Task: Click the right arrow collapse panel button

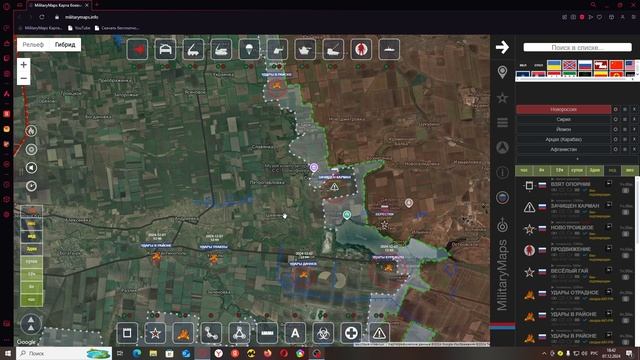Action: click(502, 47)
